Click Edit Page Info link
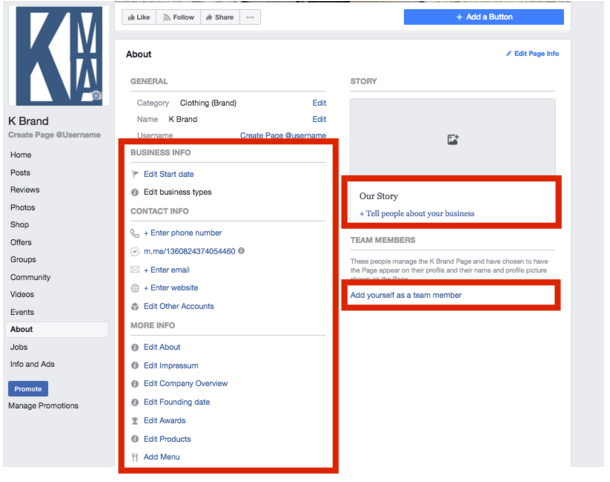This screenshot has height=482, width=610. pyautogui.click(x=533, y=54)
